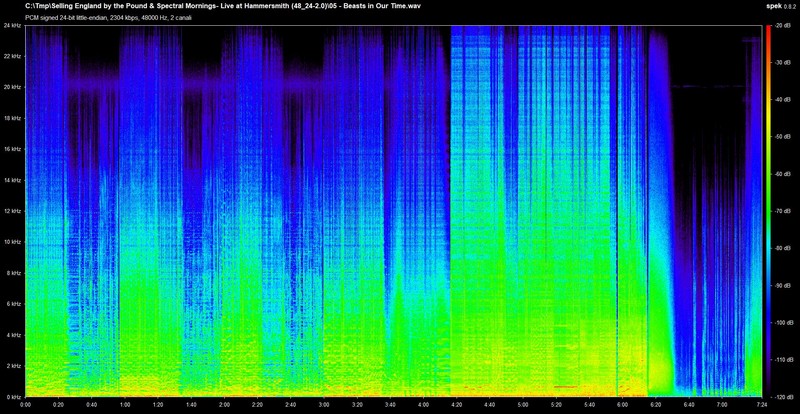
Task: Click the rainbow dB color scale bar
Action: pos(767,211)
